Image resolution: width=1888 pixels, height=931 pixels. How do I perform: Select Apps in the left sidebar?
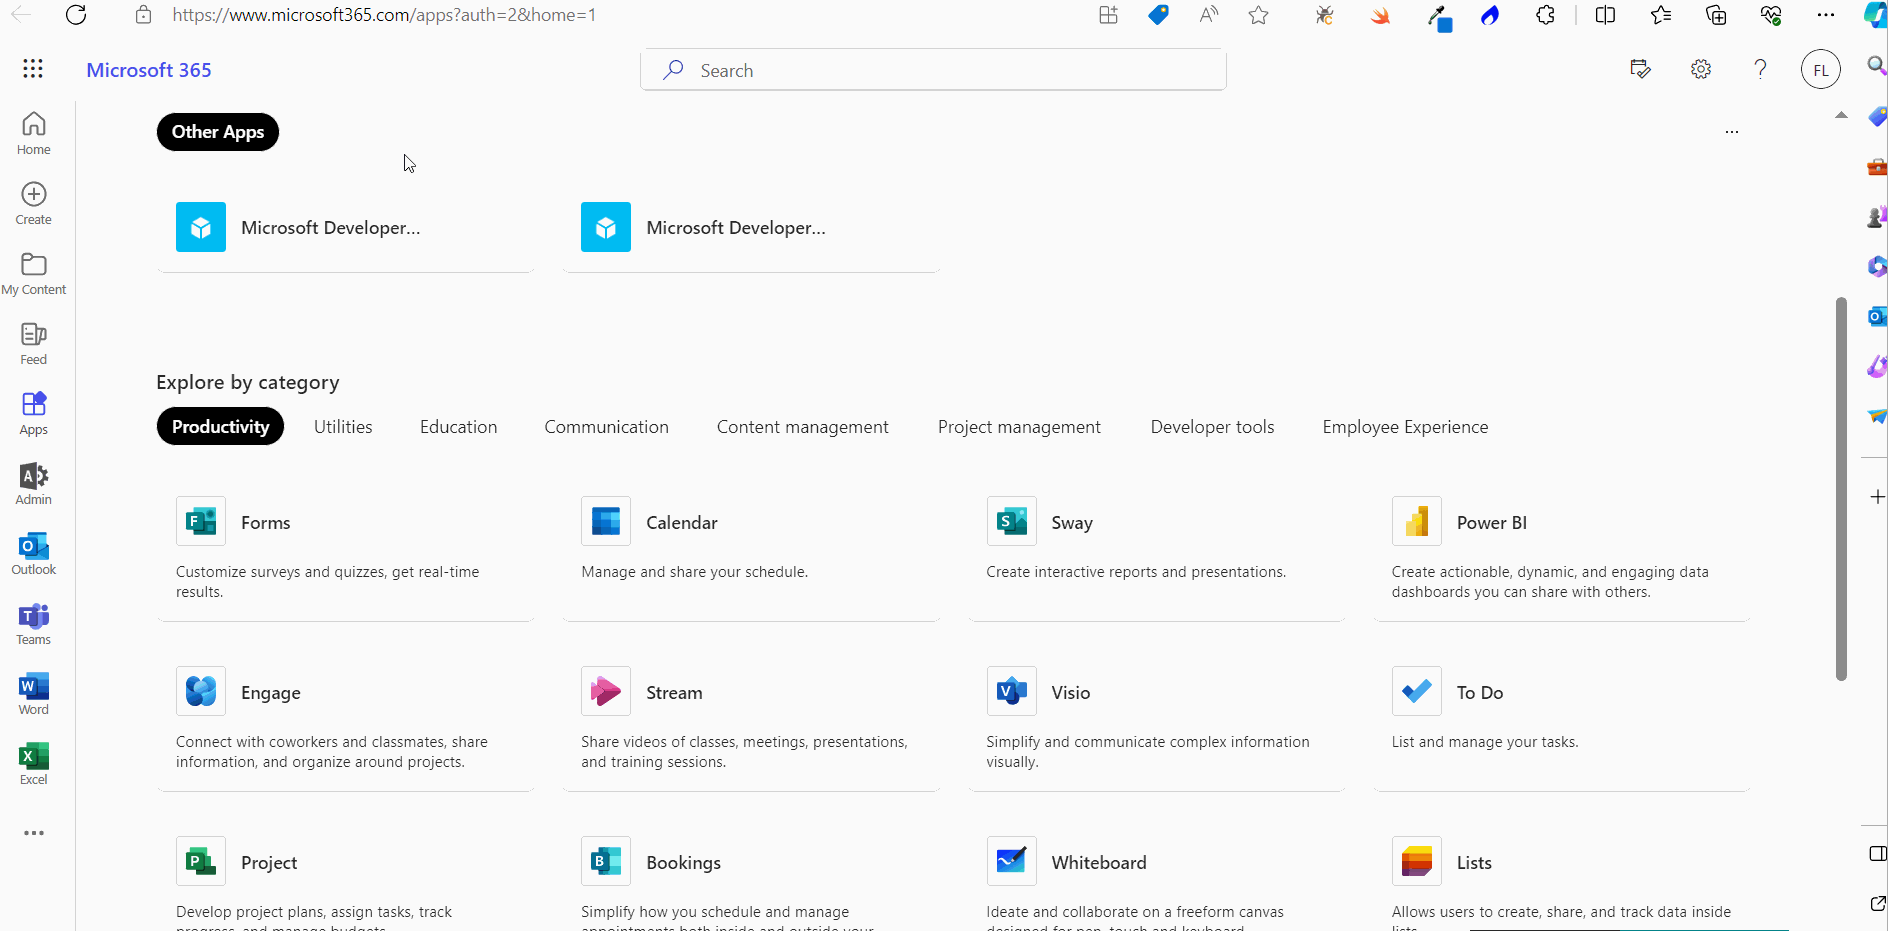point(33,413)
